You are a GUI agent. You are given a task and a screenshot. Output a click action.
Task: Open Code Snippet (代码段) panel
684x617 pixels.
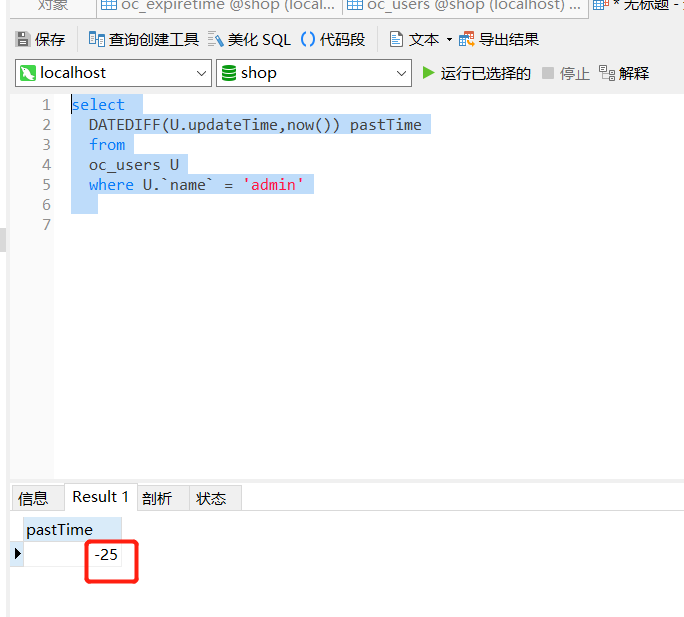[x=333, y=39]
